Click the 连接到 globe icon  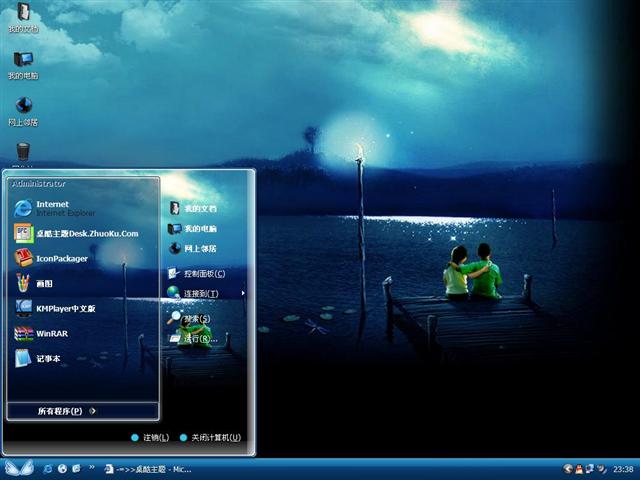point(173,292)
